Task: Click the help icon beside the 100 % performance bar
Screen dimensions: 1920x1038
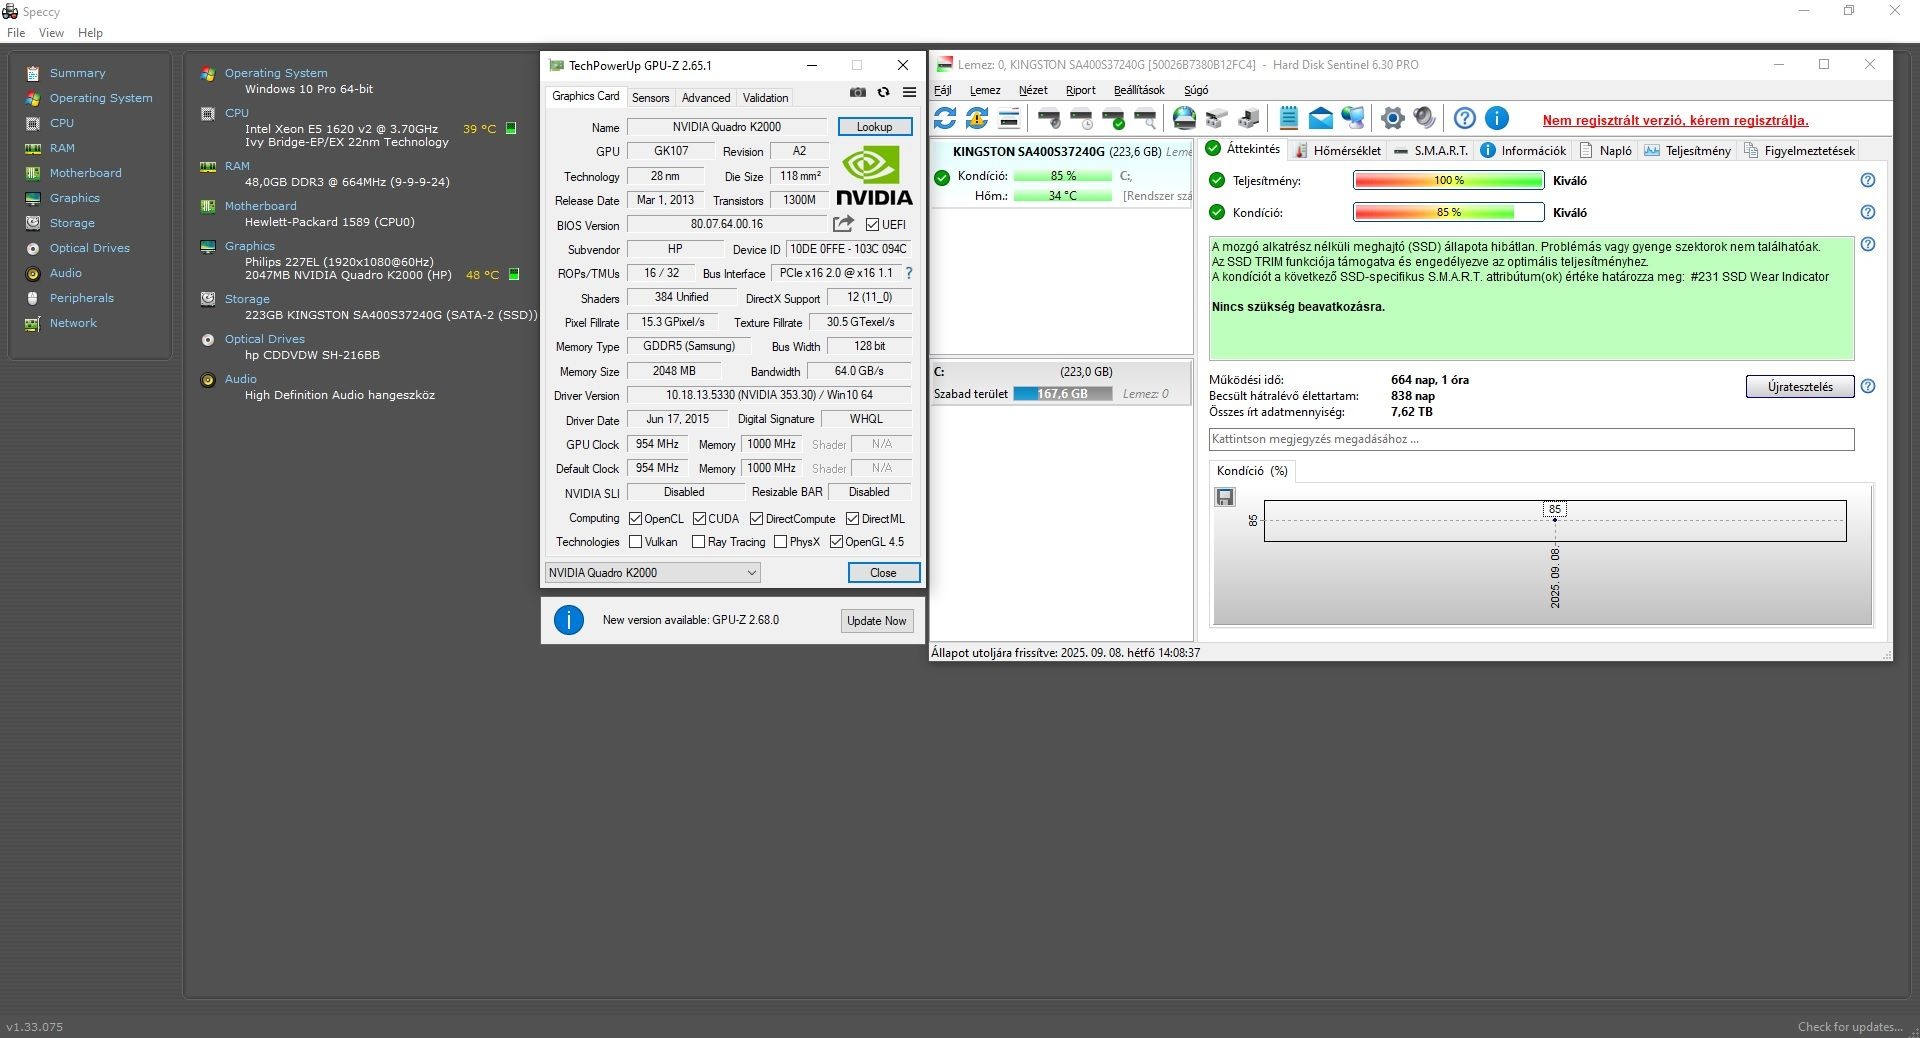Action: 1867,181
